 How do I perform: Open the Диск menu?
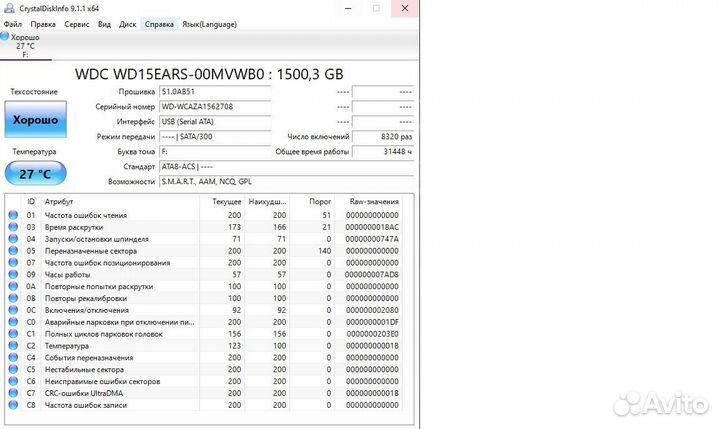point(127,24)
